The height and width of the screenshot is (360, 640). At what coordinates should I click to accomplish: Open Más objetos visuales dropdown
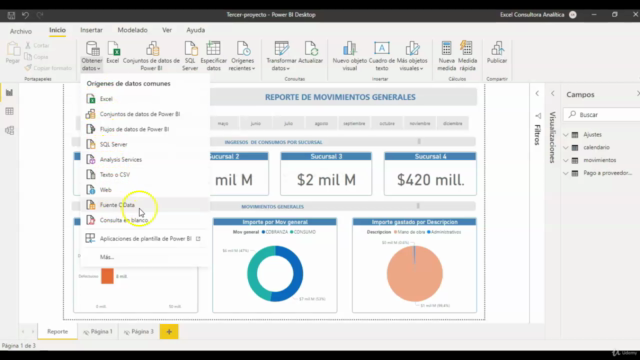[x=412, y=56]
